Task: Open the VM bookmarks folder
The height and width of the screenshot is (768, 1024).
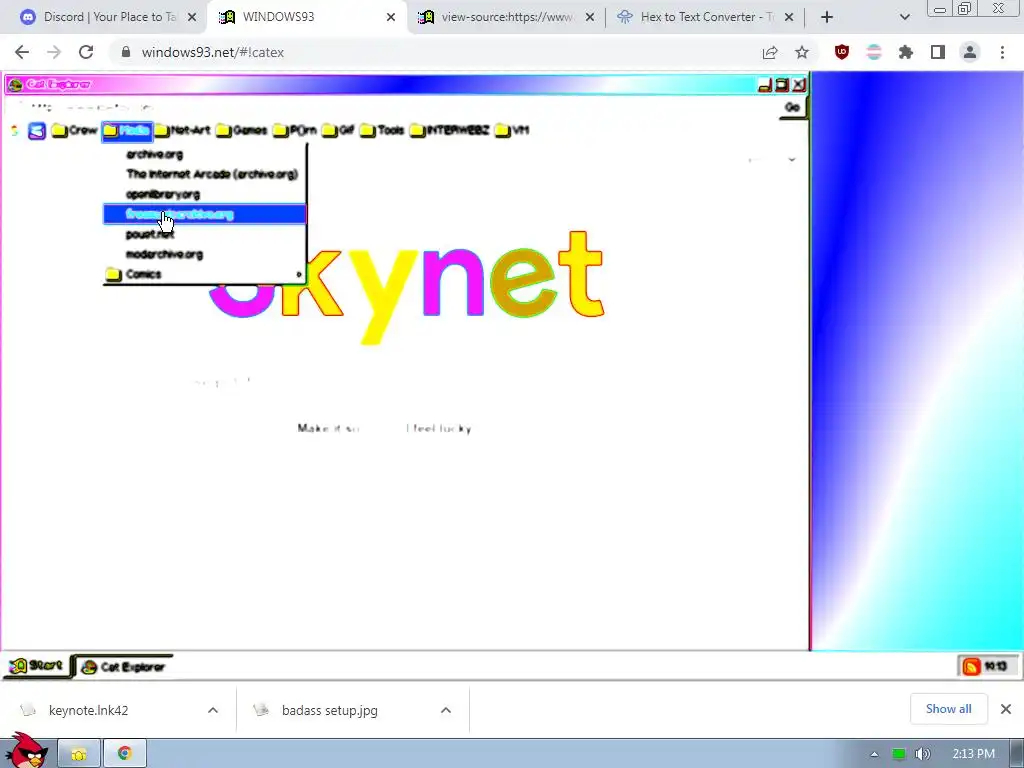Action: point(512,131)
